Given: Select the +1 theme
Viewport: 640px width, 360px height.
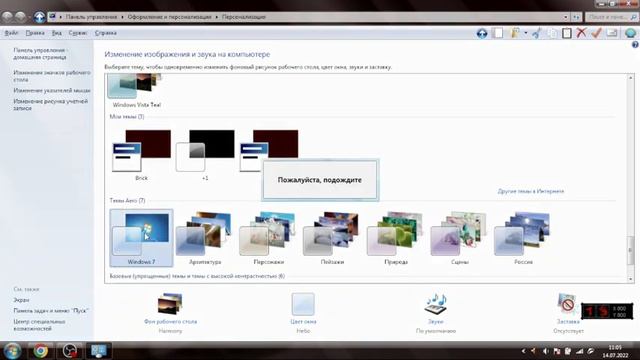Looking at the screenshot, I should click(205, 155).
